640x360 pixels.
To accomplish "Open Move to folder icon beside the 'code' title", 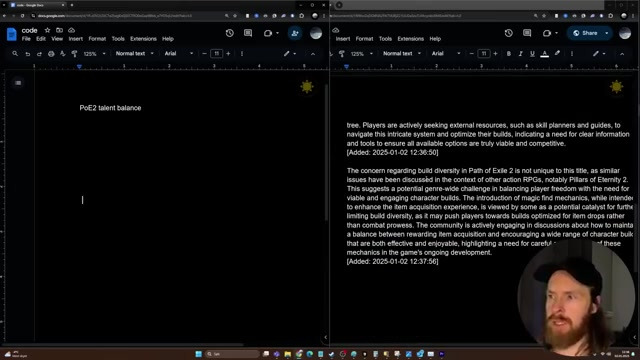I will (x=59, y=30).
